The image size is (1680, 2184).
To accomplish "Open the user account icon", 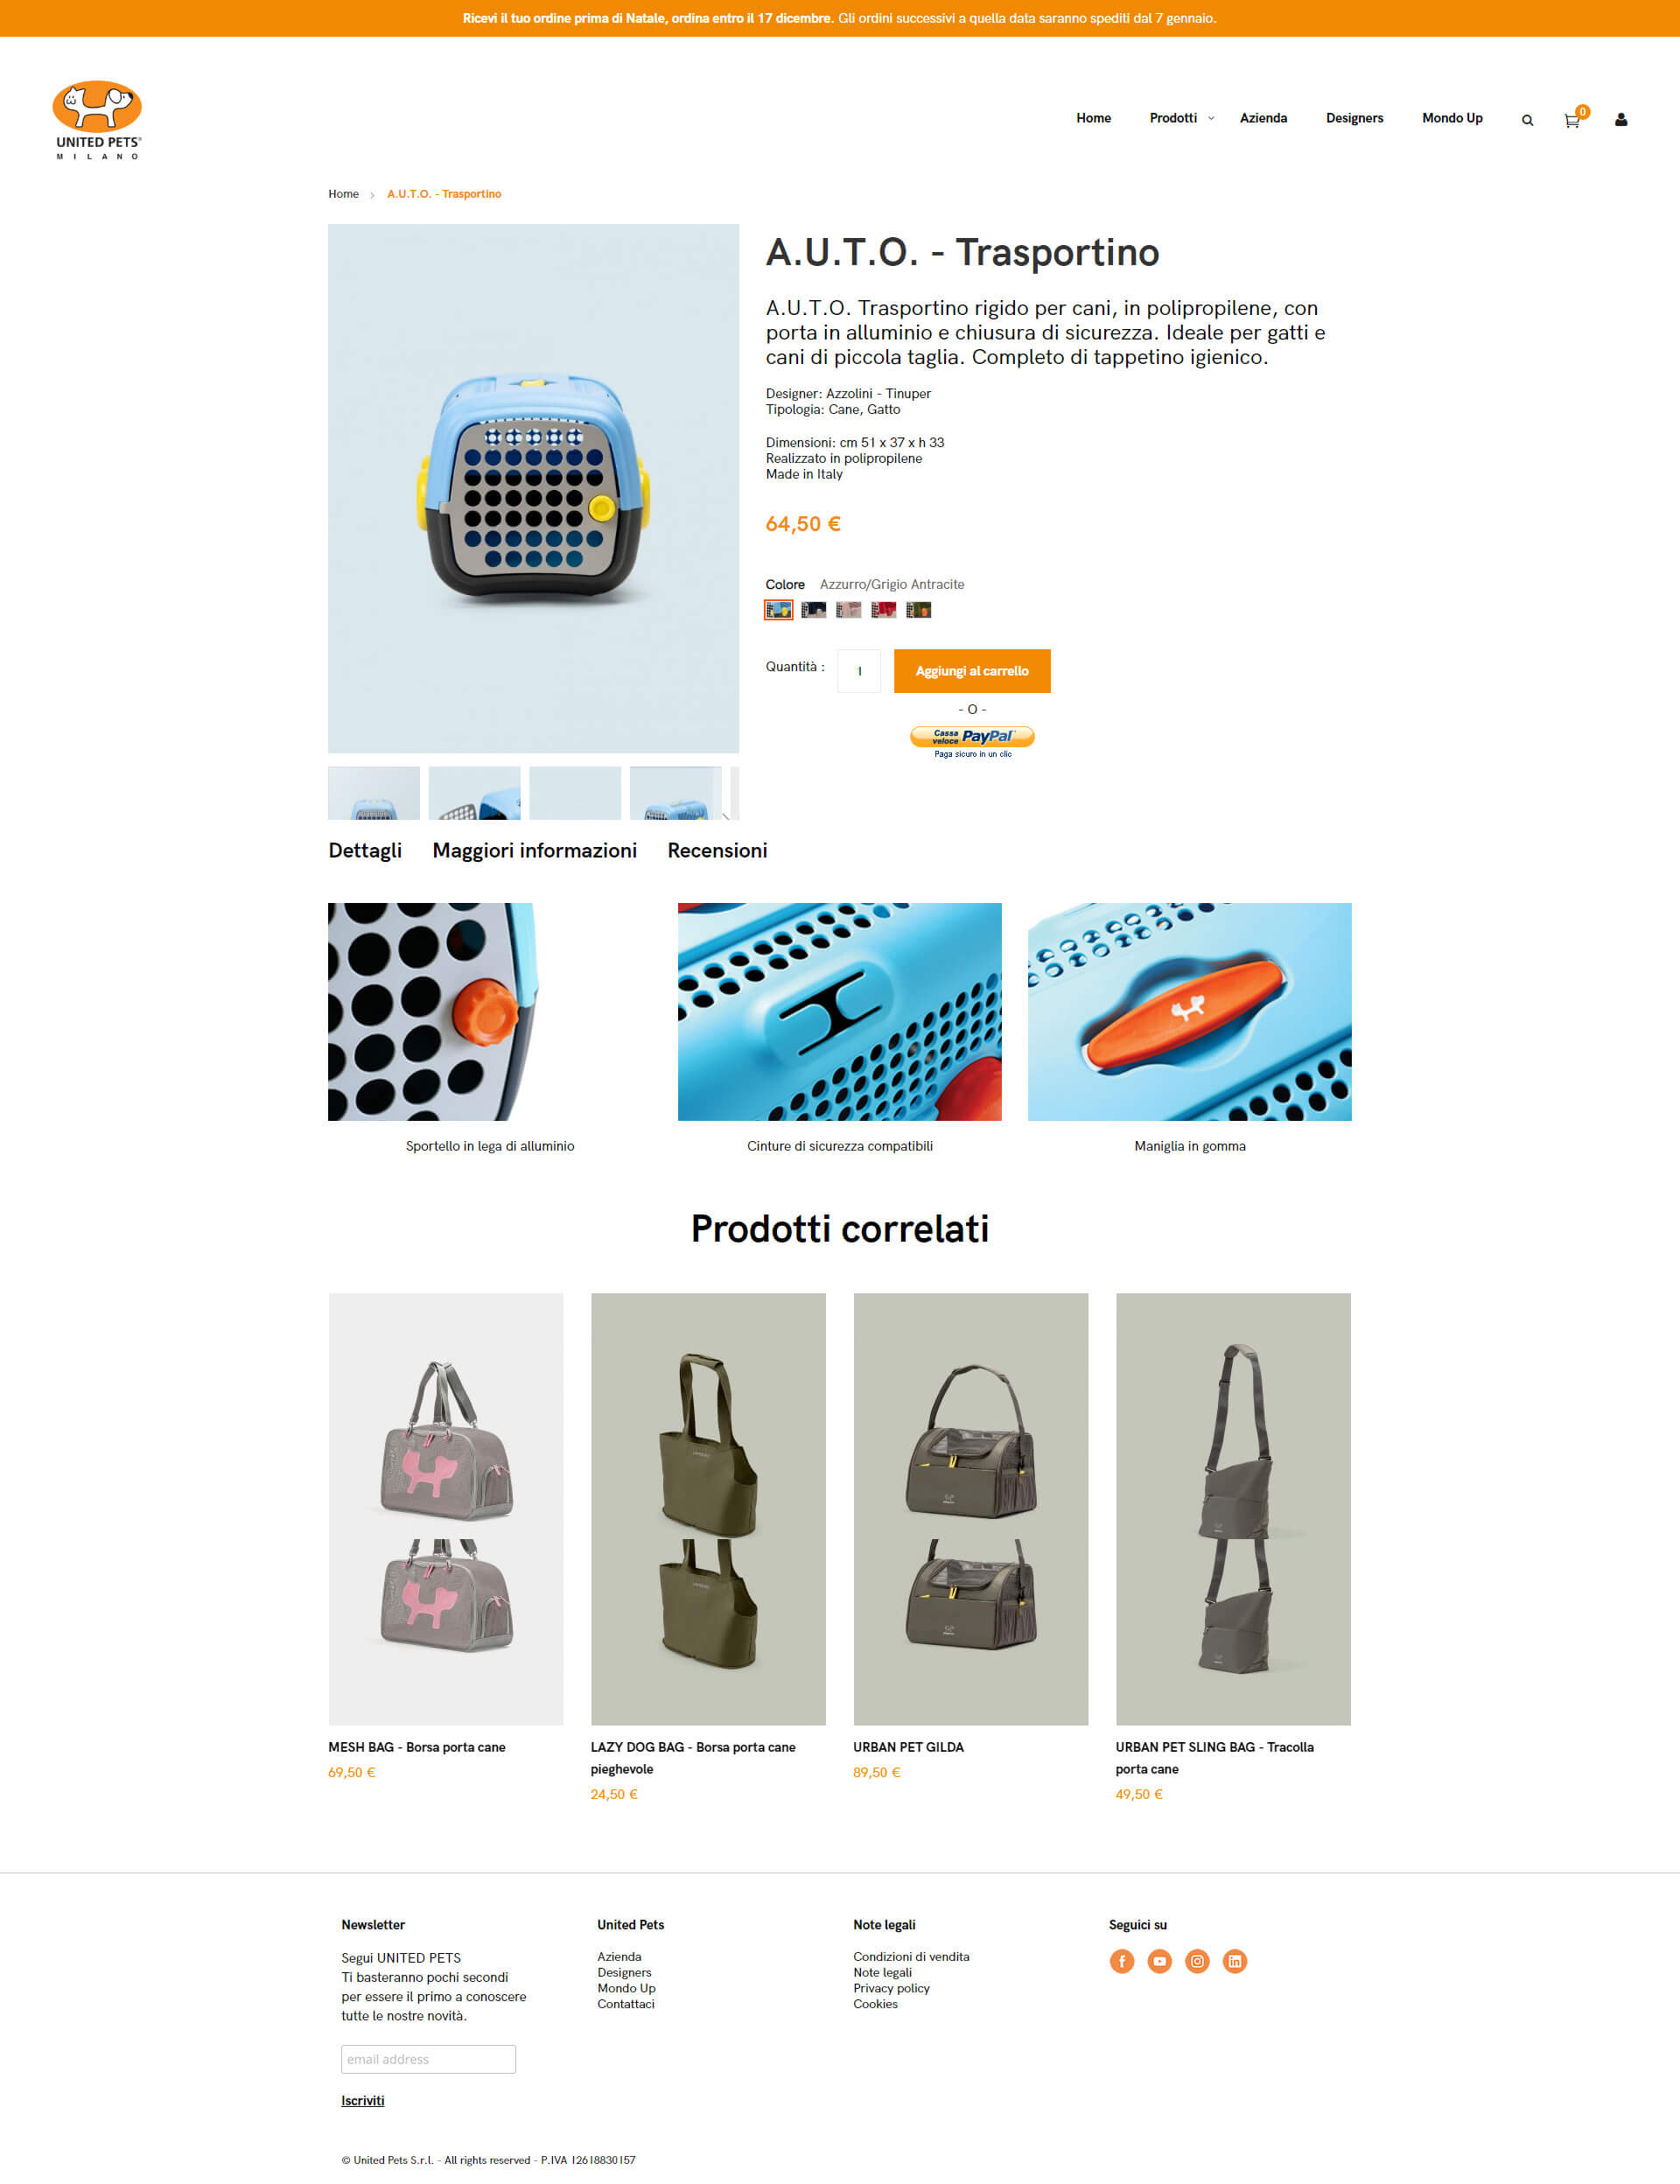I will 1621,119.
